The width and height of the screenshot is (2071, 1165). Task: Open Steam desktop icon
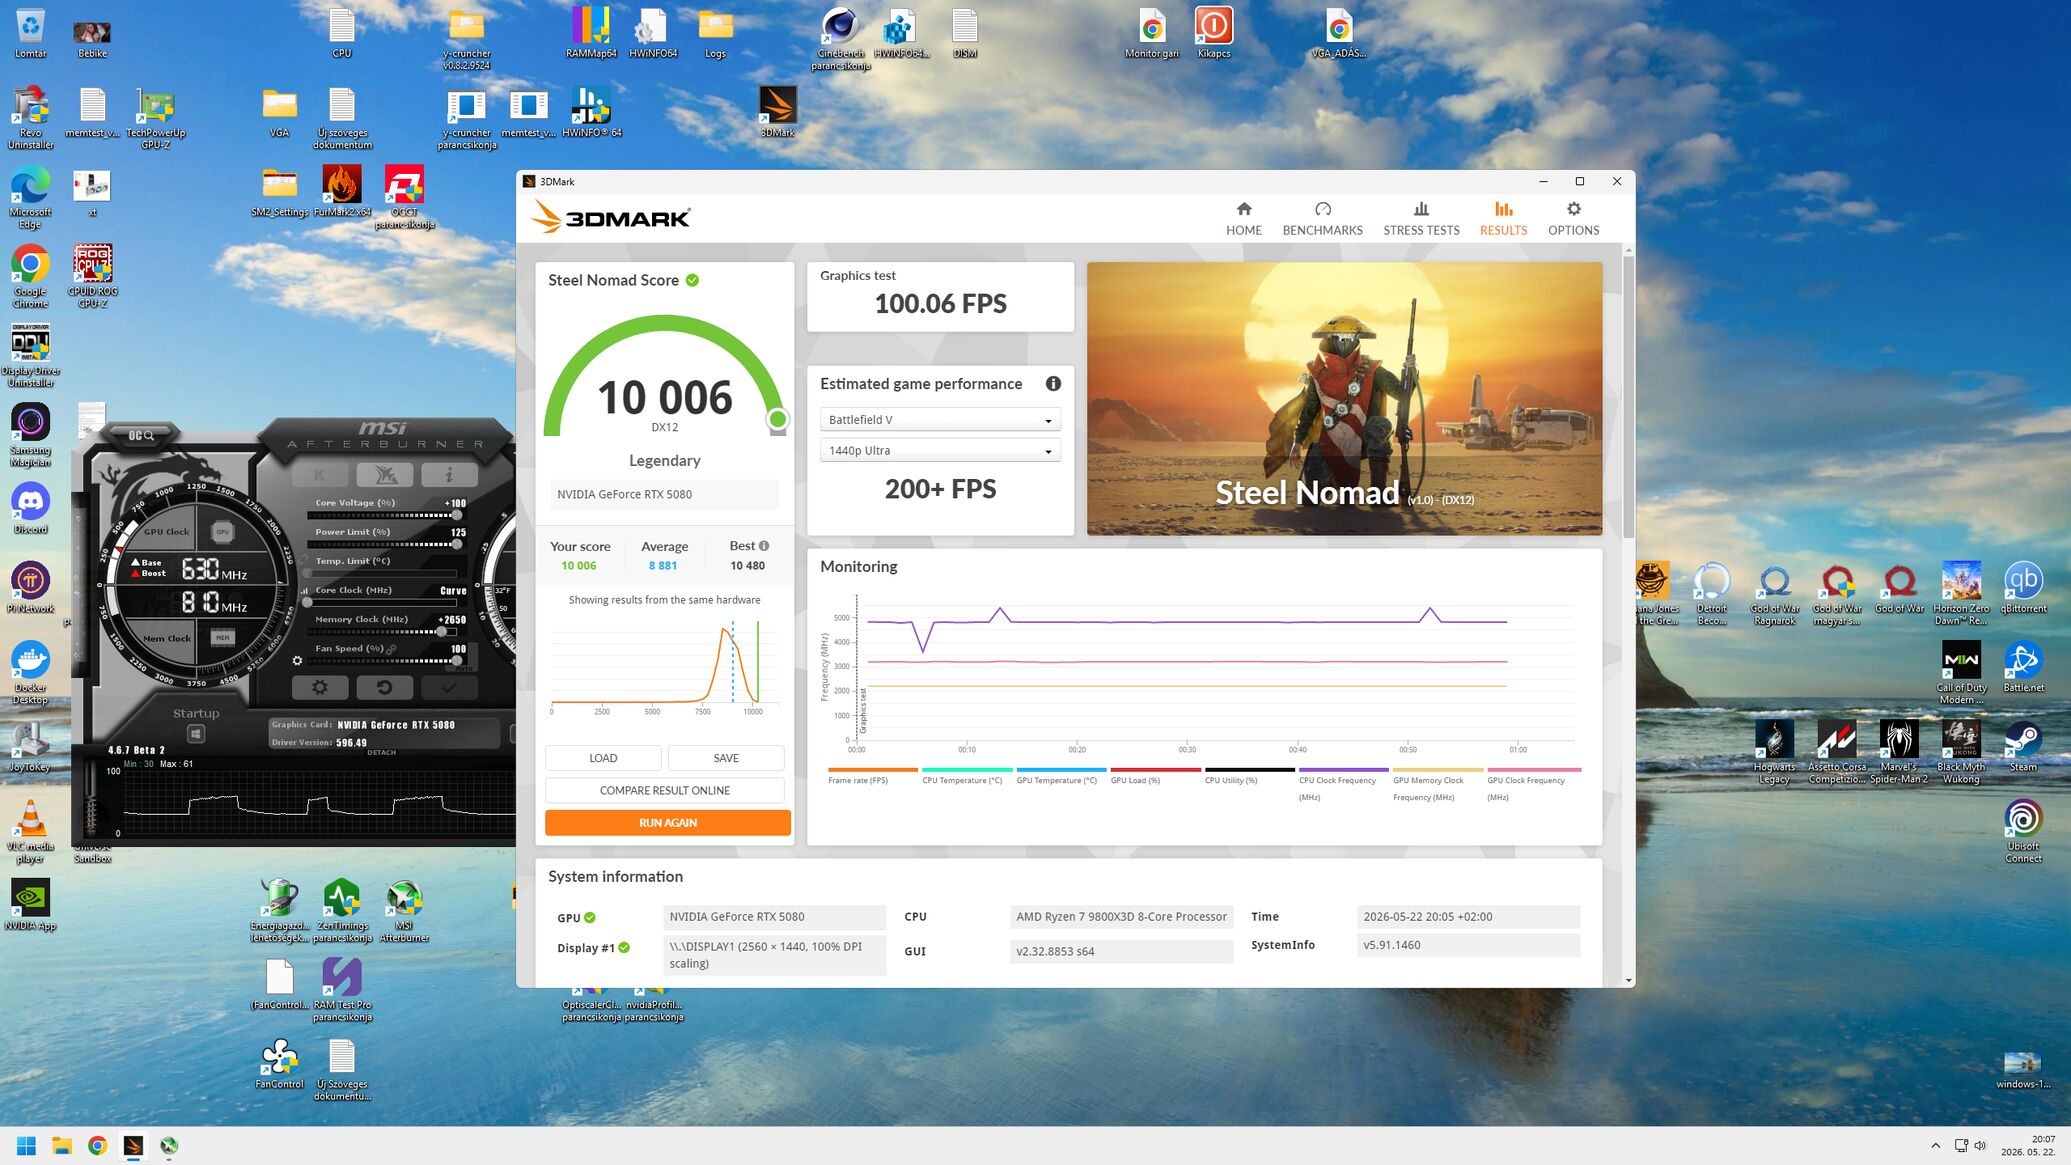coord(2023,747)
